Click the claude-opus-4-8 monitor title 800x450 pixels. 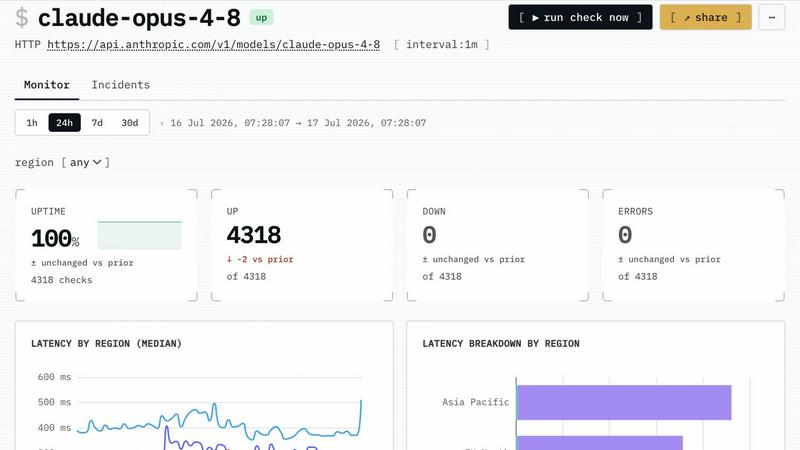139,18
